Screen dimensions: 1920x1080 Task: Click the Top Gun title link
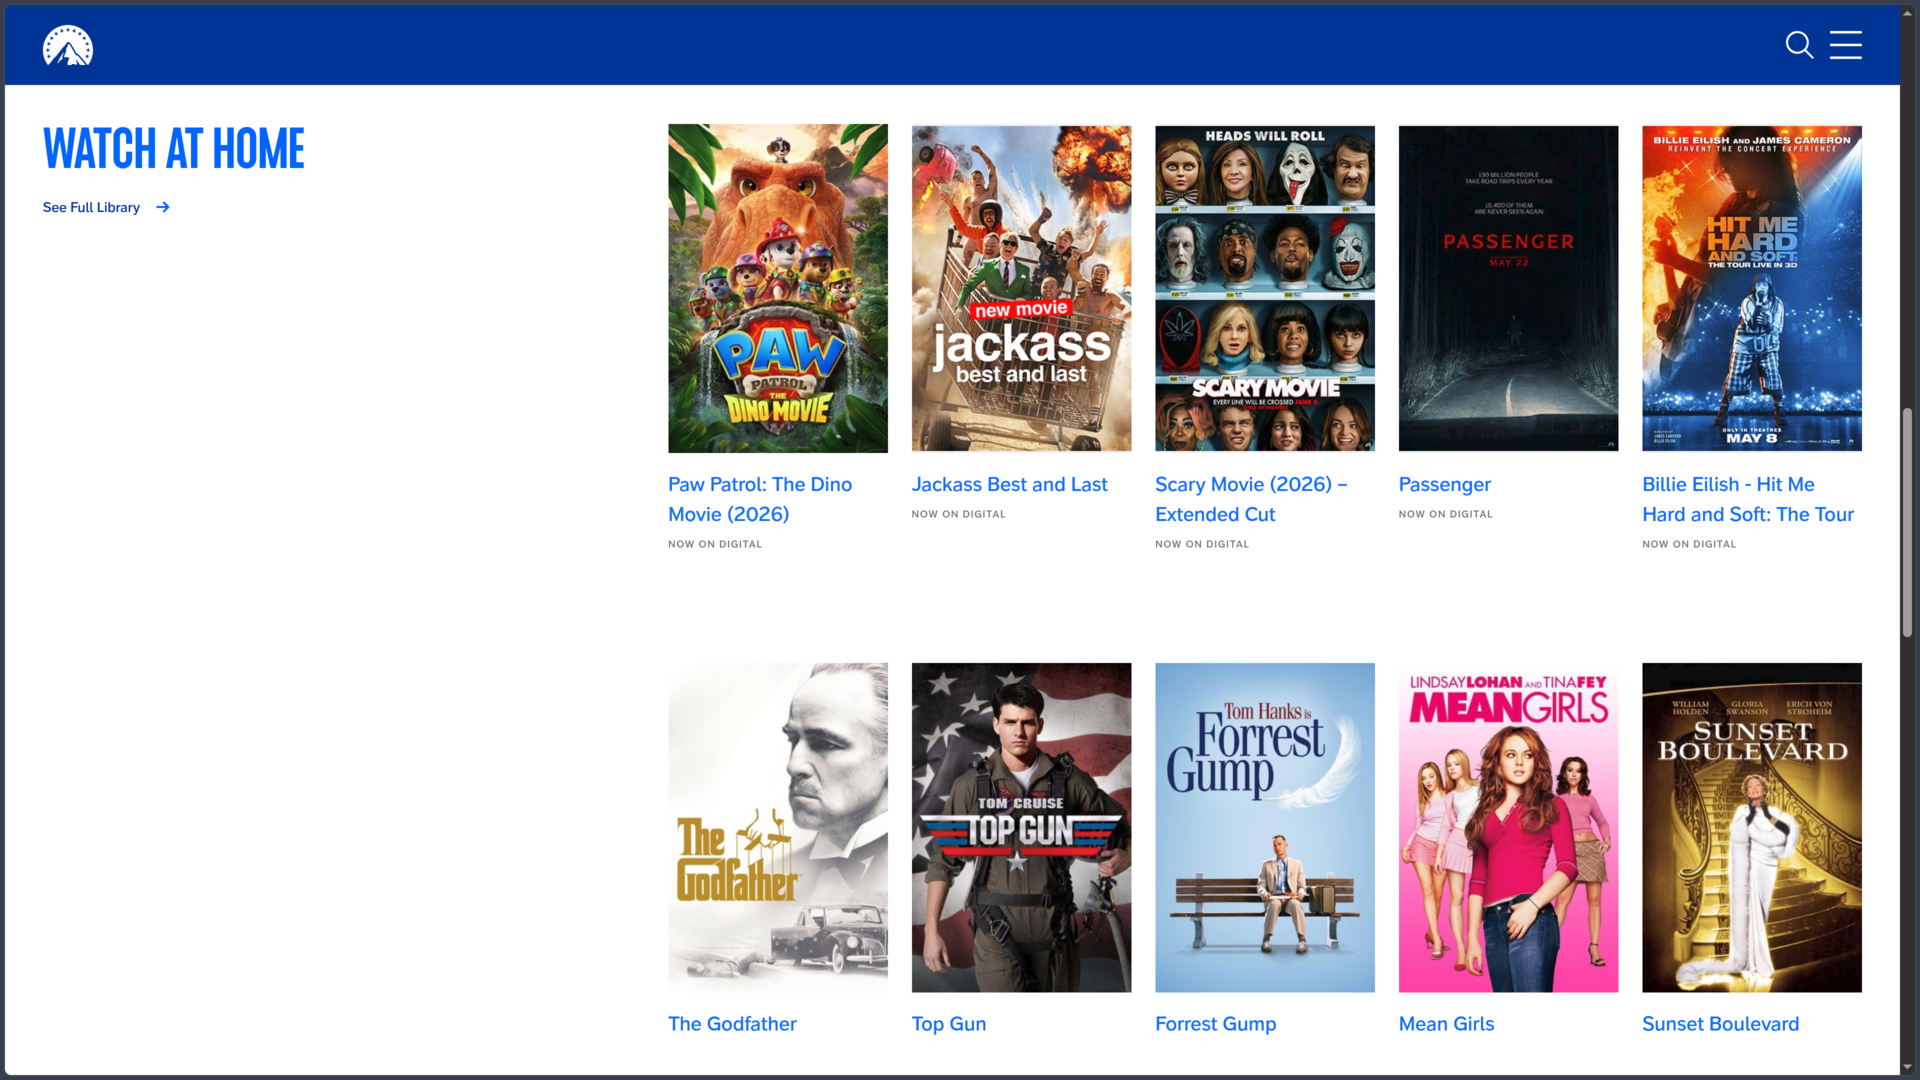point(949,1024)
